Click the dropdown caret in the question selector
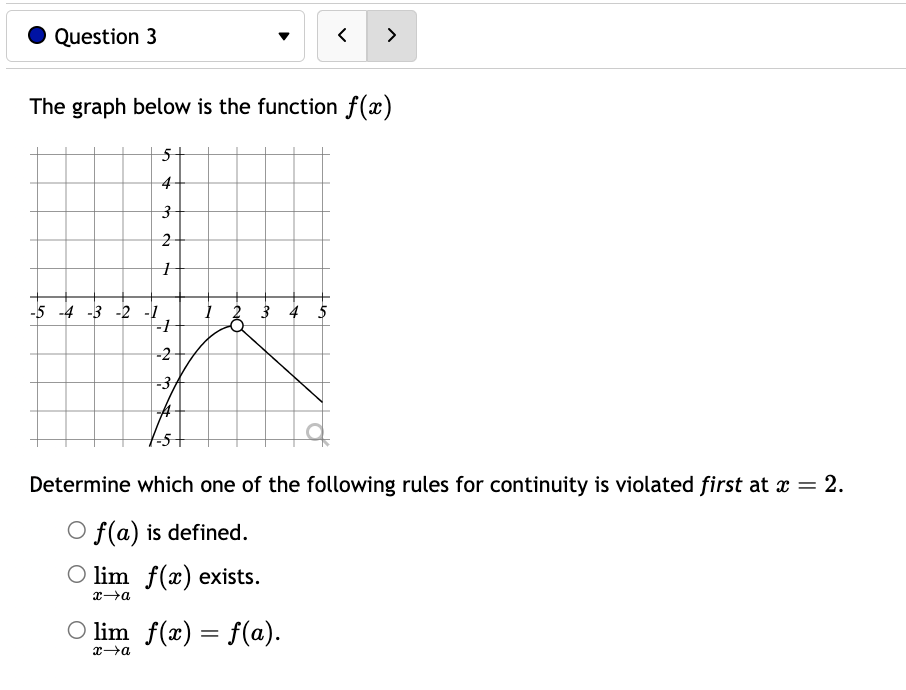906x690 pixels. pyautogui.click(x=283, y=36)
